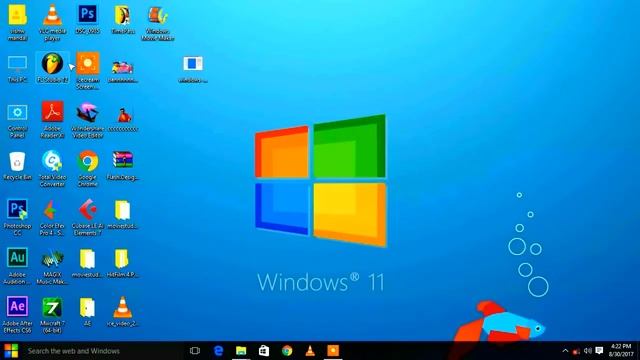Open the DSC Photoshop file icon

pyautogui.click(x=87, y=19)
